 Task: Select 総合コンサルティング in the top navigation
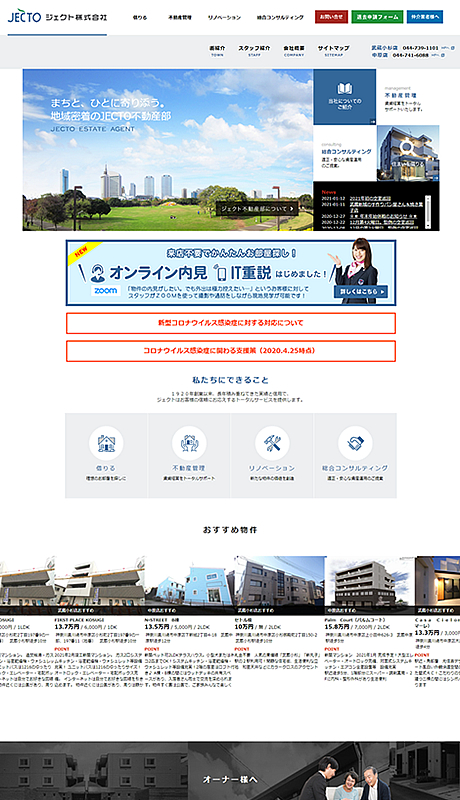[x=280, y=17]
